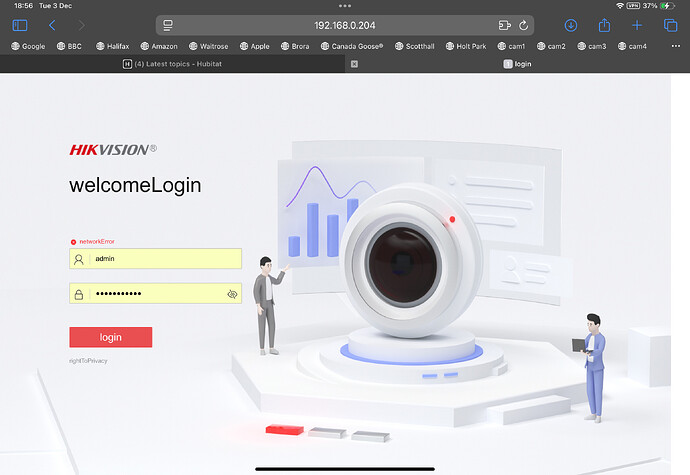The image size is (690, 475).
Task: Show the tab overview grid
Action: [670, 25]
